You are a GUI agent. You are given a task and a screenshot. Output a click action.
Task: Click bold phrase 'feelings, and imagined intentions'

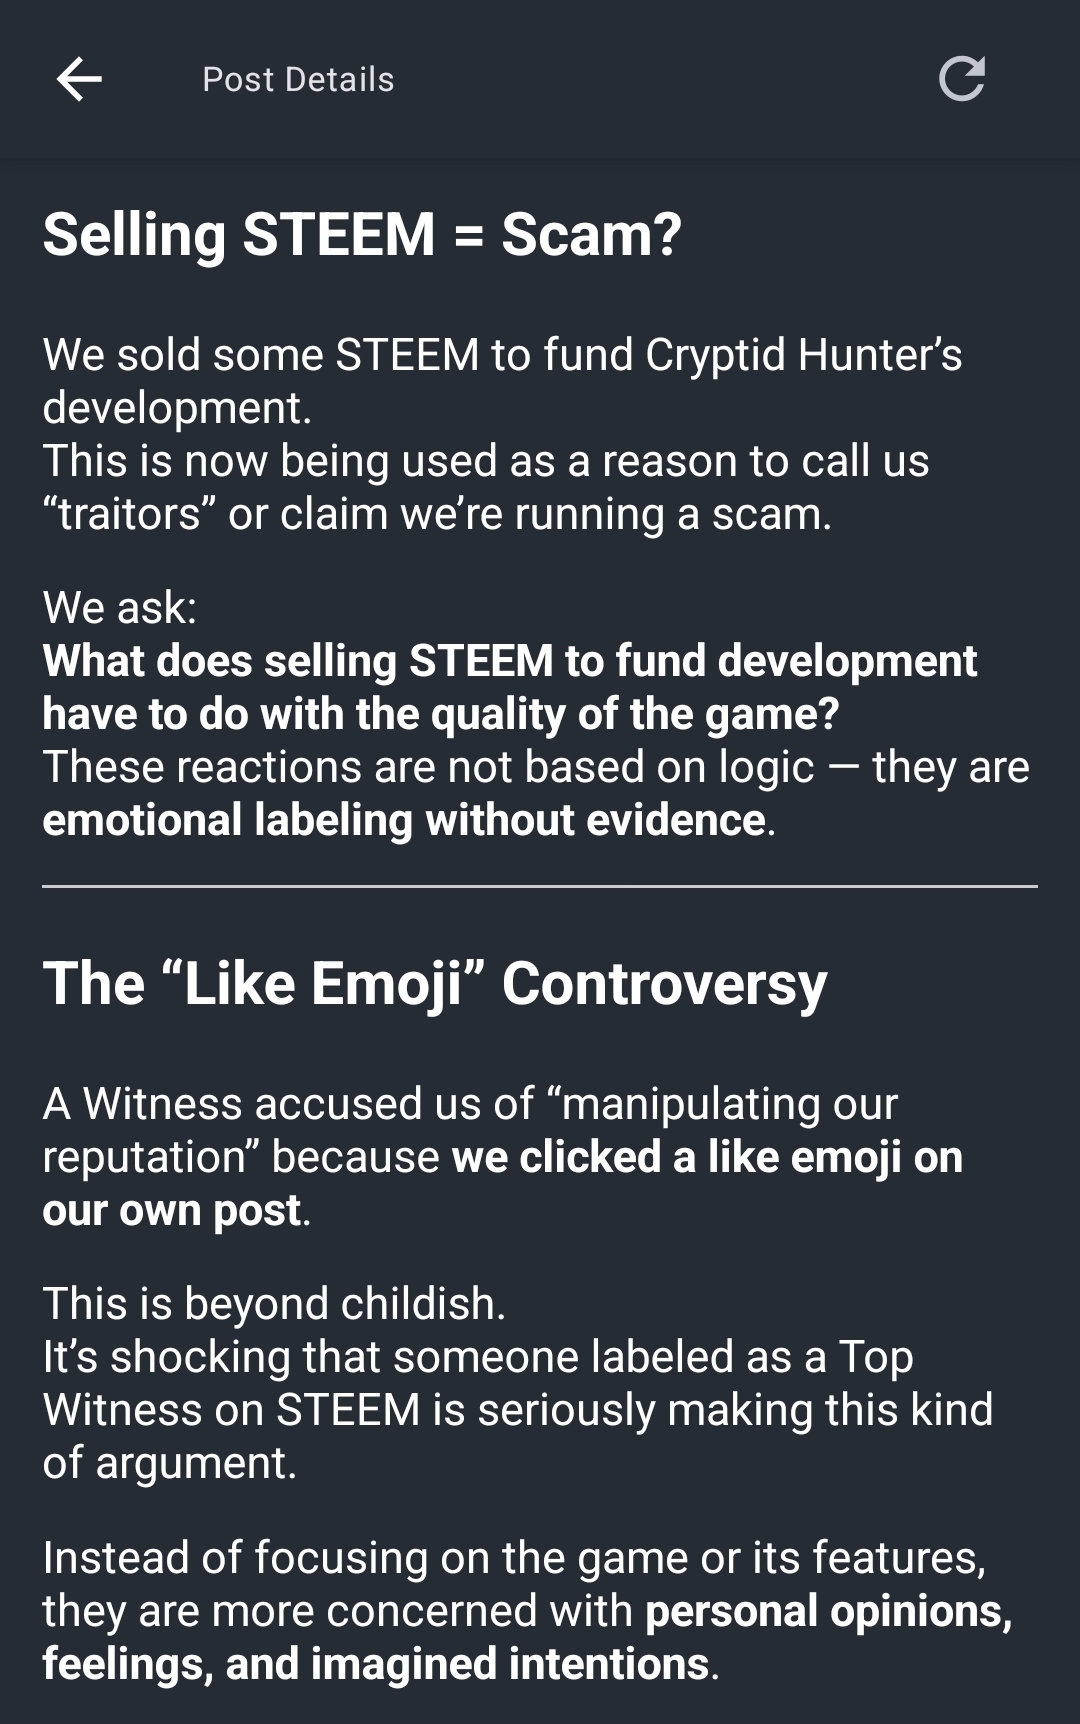click(376, 1664)
